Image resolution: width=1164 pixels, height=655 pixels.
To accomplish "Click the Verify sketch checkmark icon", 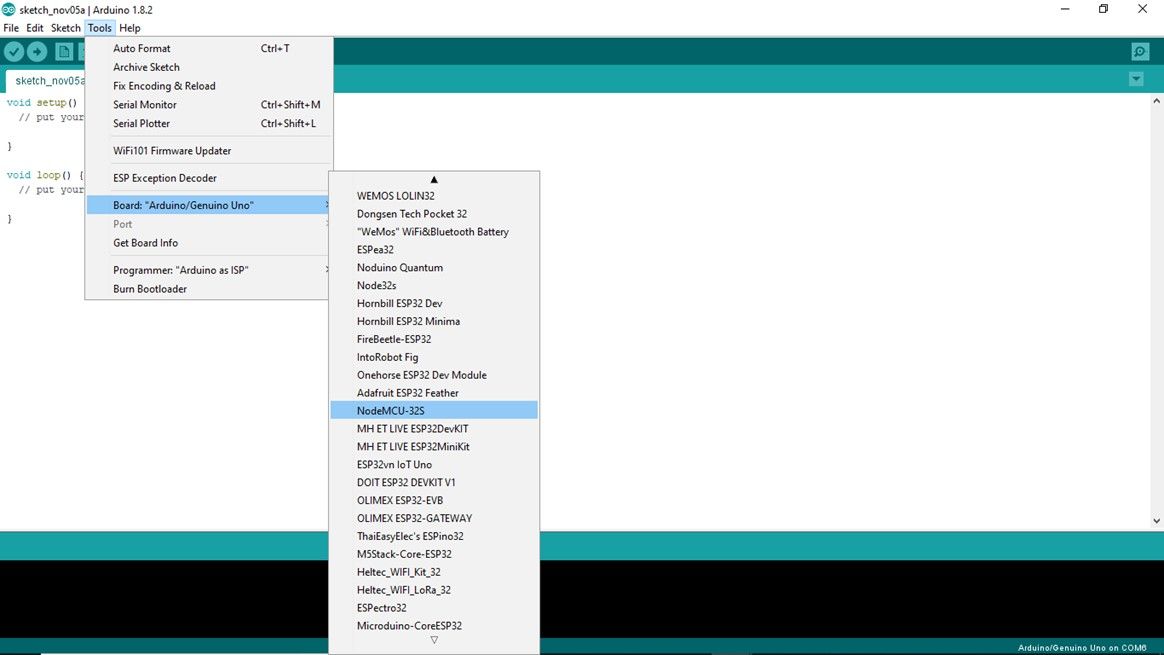I will click(14, 51).
